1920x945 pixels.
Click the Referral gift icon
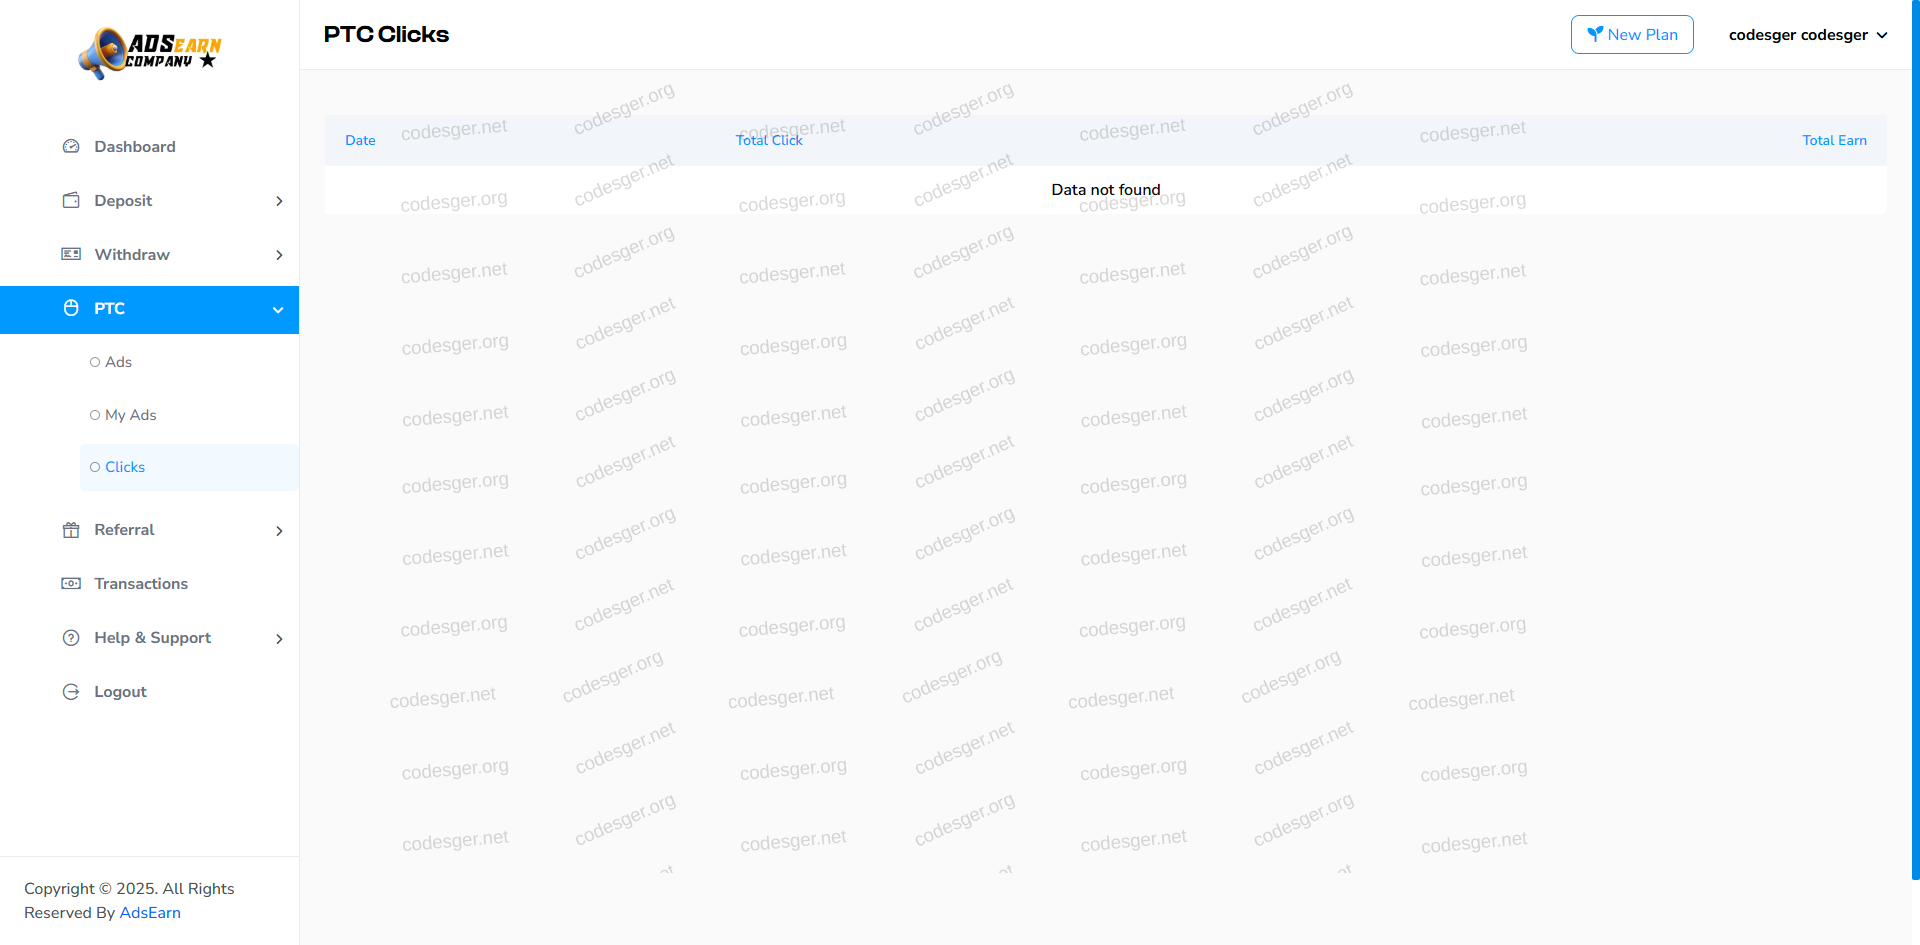pyautogui.click(x=71, y=530)
